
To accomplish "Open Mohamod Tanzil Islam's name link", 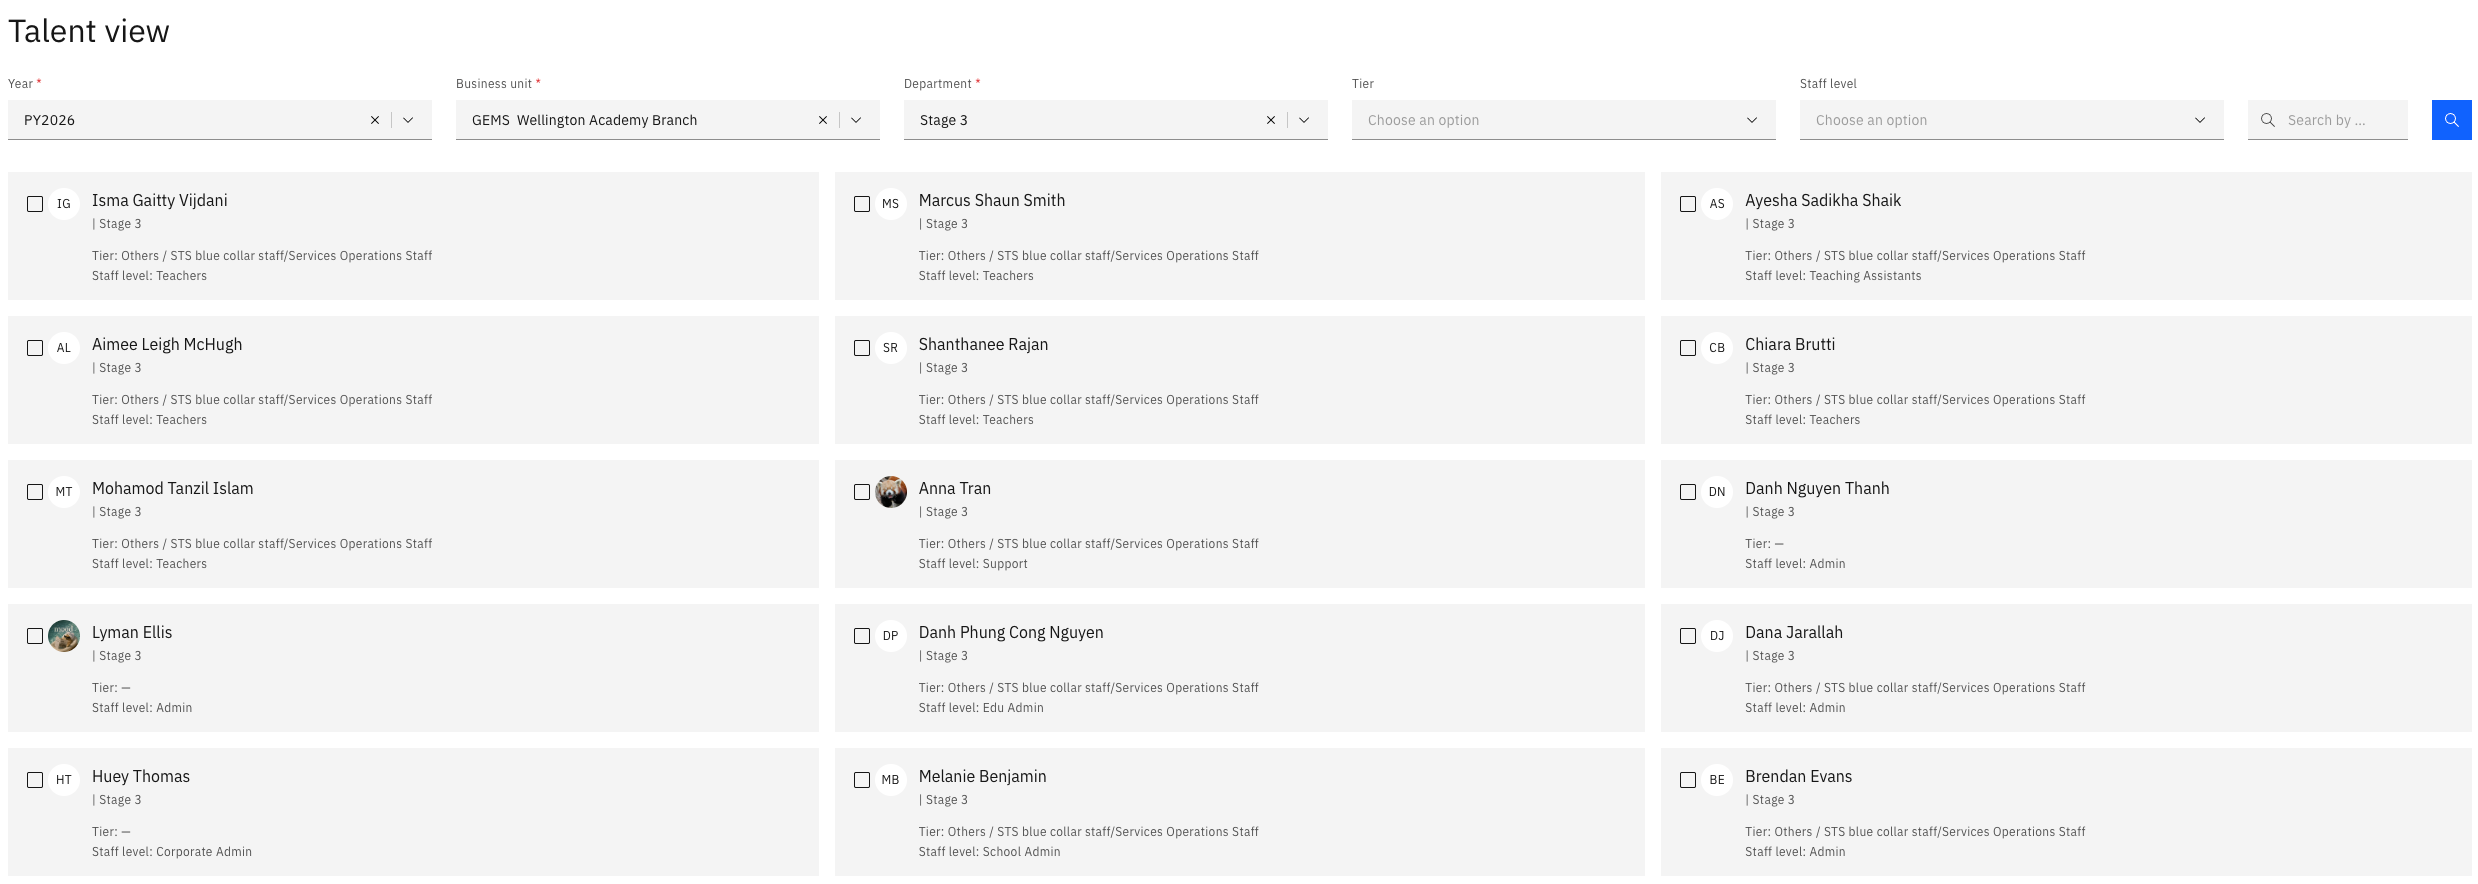I will click(173, 488).
